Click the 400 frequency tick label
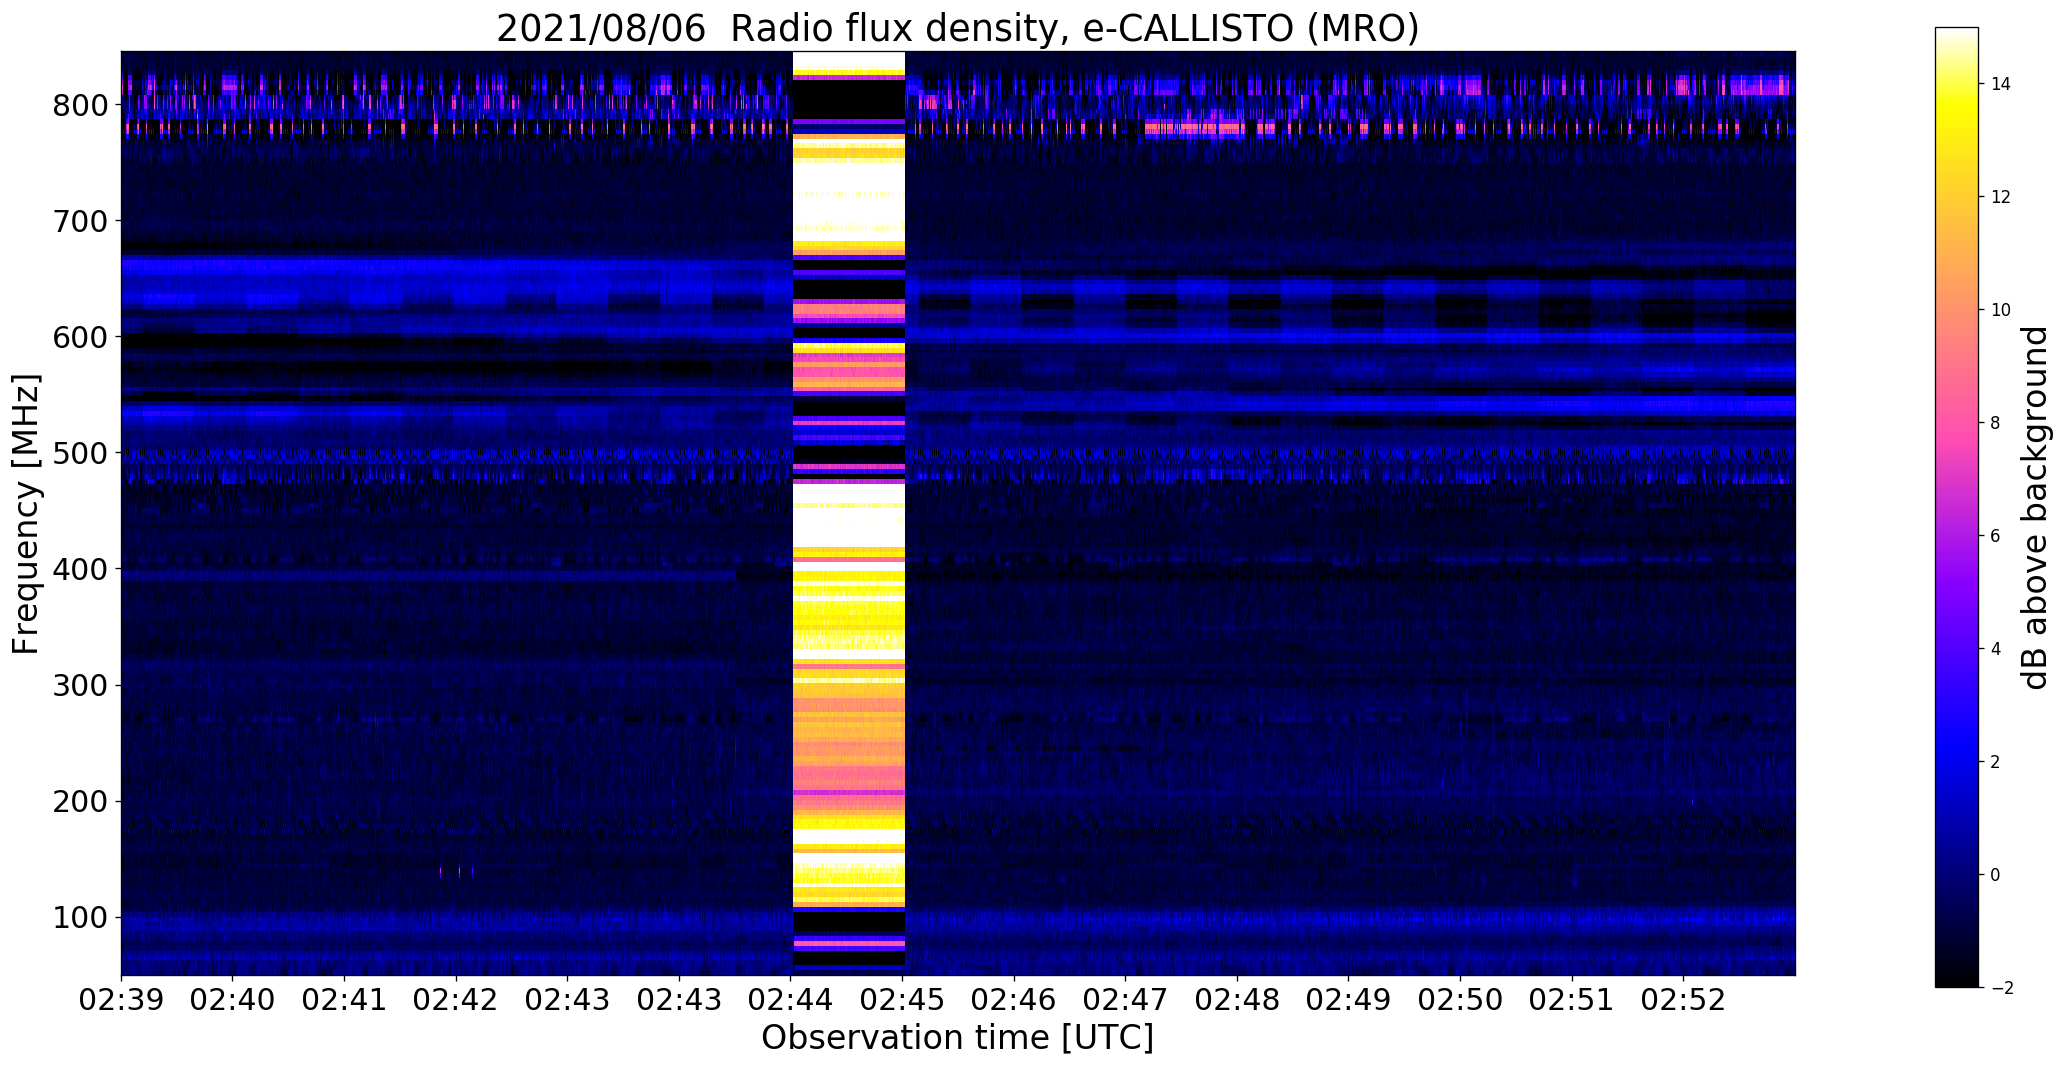2066x1067 pixels. coord(79,569)
